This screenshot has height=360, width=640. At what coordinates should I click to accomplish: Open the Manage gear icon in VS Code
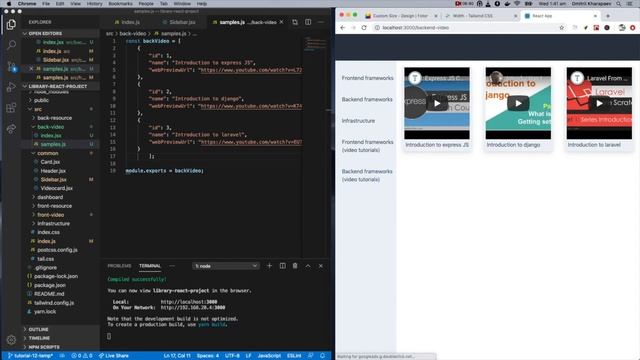click(x=11, y=340)
